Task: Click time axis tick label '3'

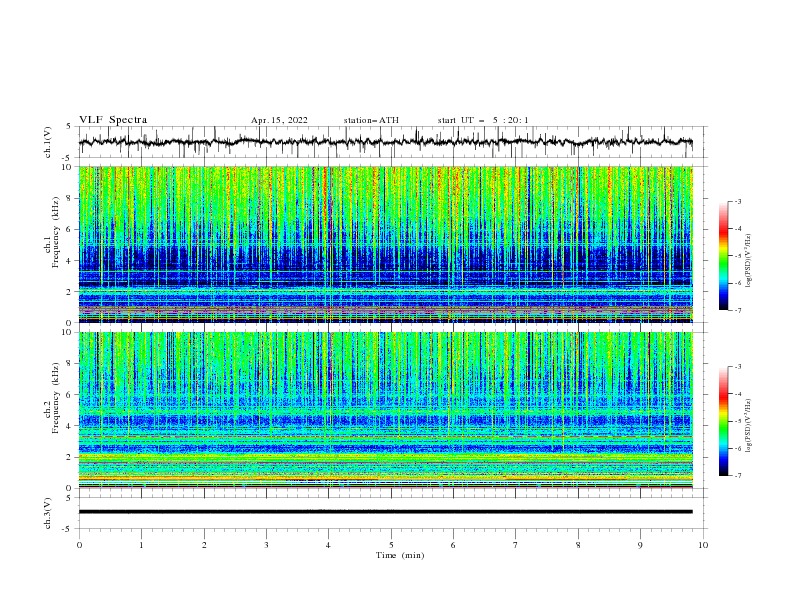Action: pyautogui.click(x=266, y=545)
